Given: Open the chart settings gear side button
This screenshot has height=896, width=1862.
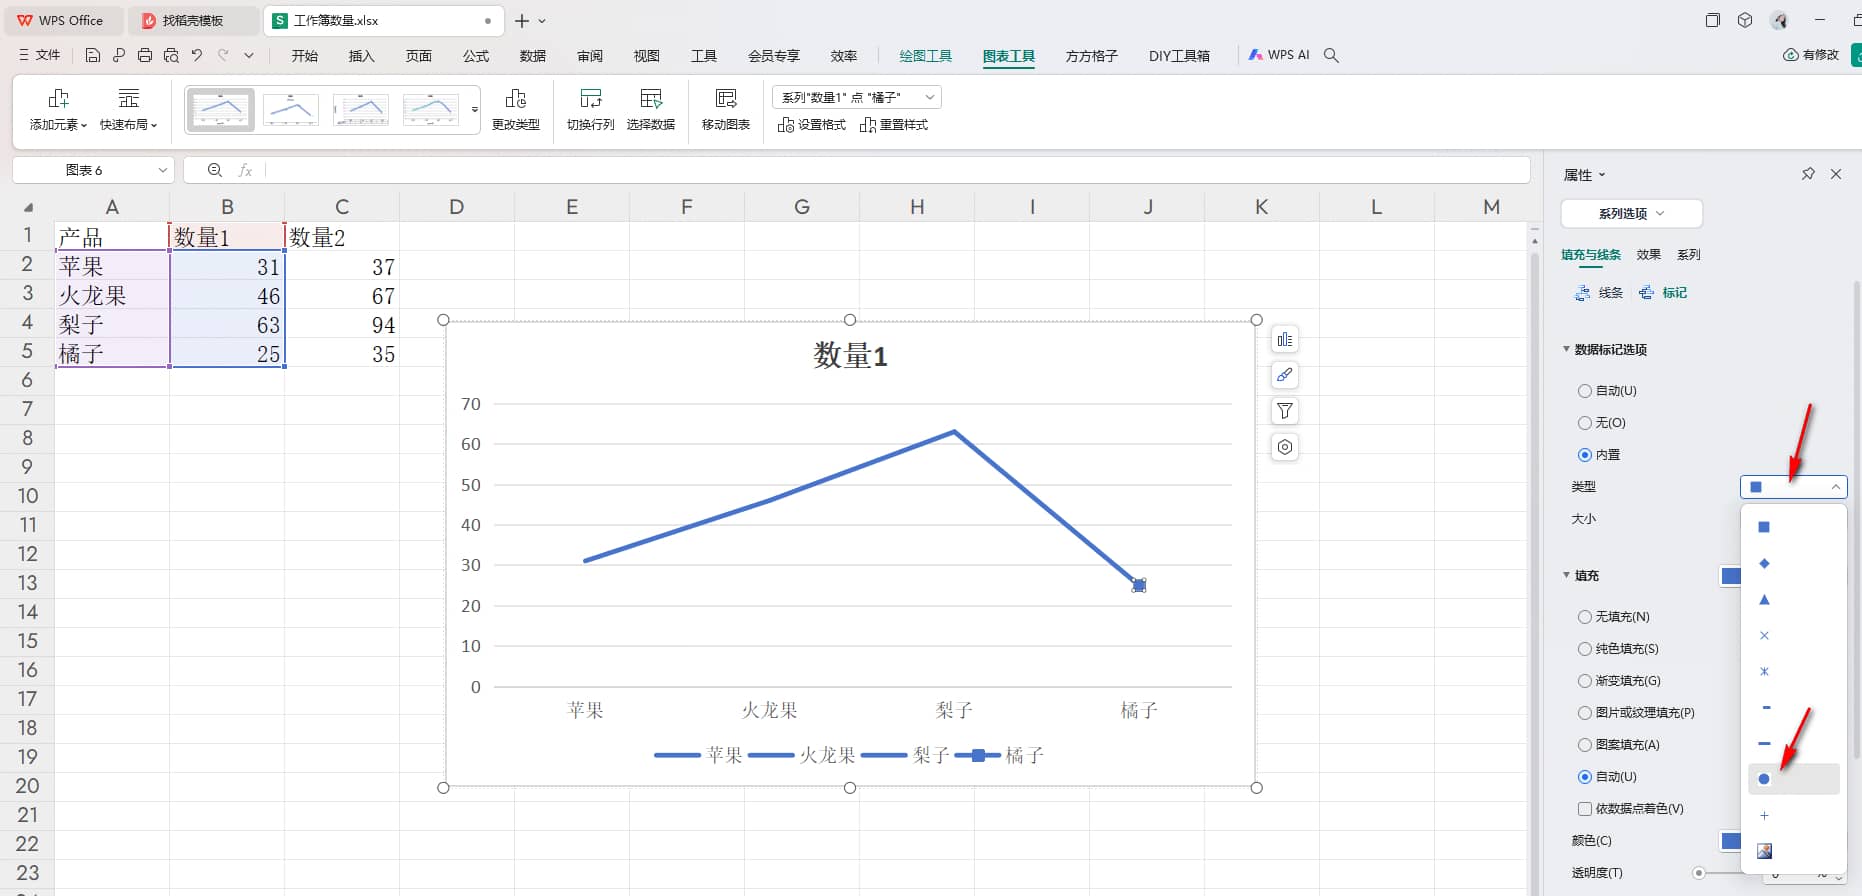Looking at the screenshot, I should click(x=1285, y=447).
